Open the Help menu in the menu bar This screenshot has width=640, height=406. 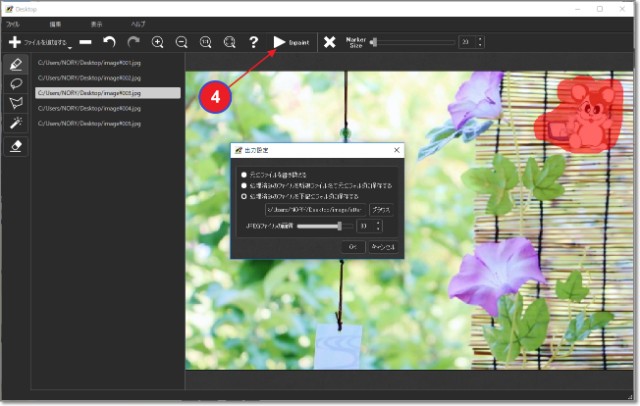click(137, 22)
